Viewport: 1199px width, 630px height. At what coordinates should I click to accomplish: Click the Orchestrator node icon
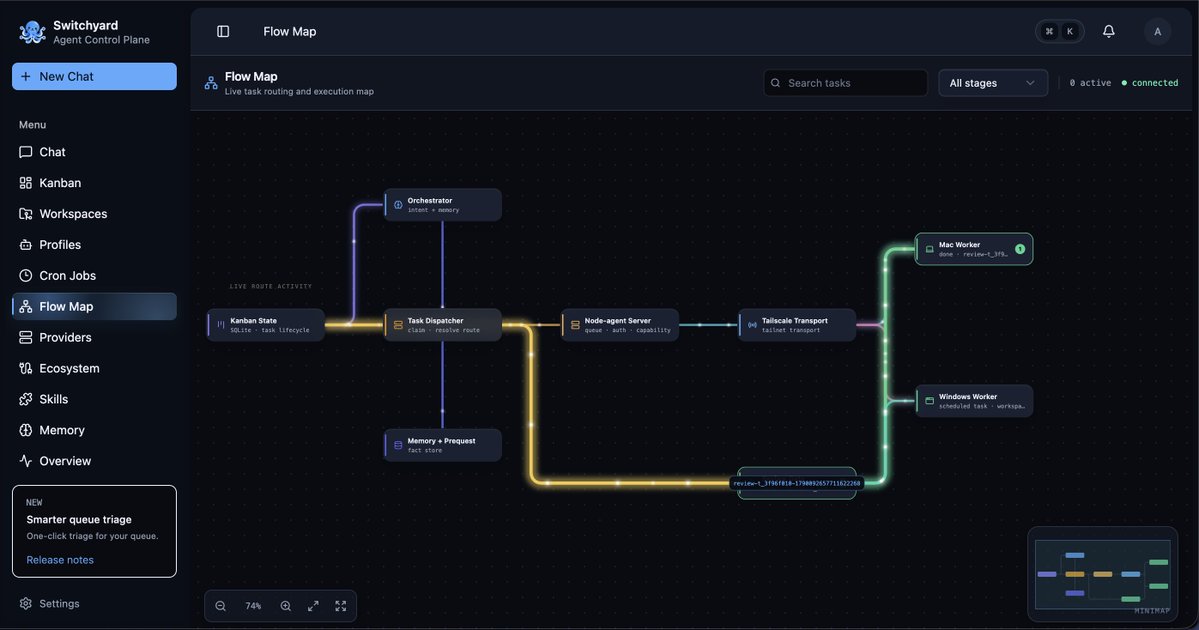click(398, 205)
